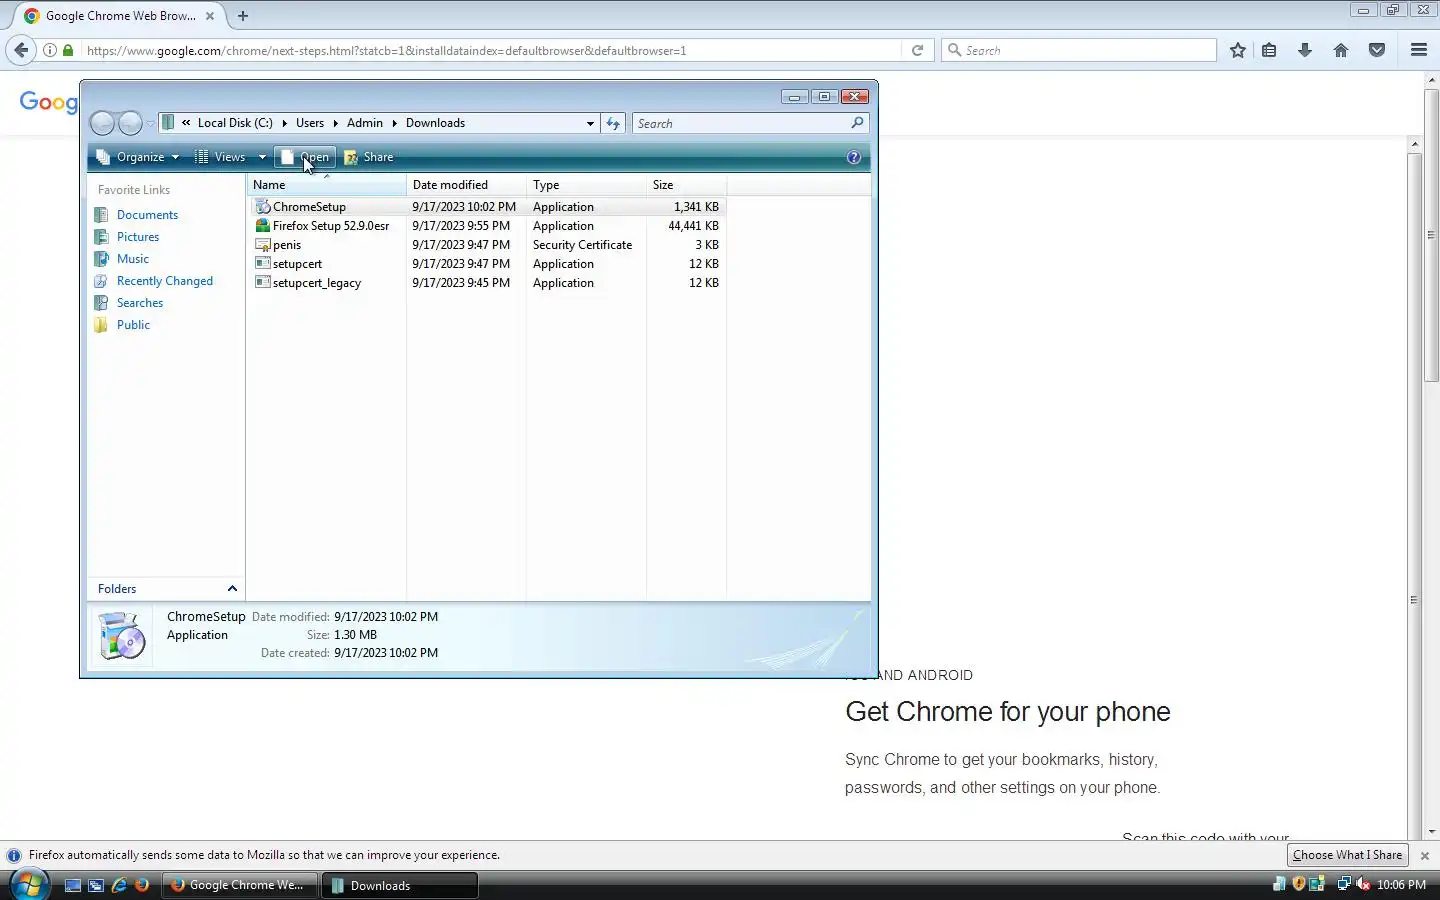Switch to Google Chrome We... taskbar button

click(x=240, y=885)
